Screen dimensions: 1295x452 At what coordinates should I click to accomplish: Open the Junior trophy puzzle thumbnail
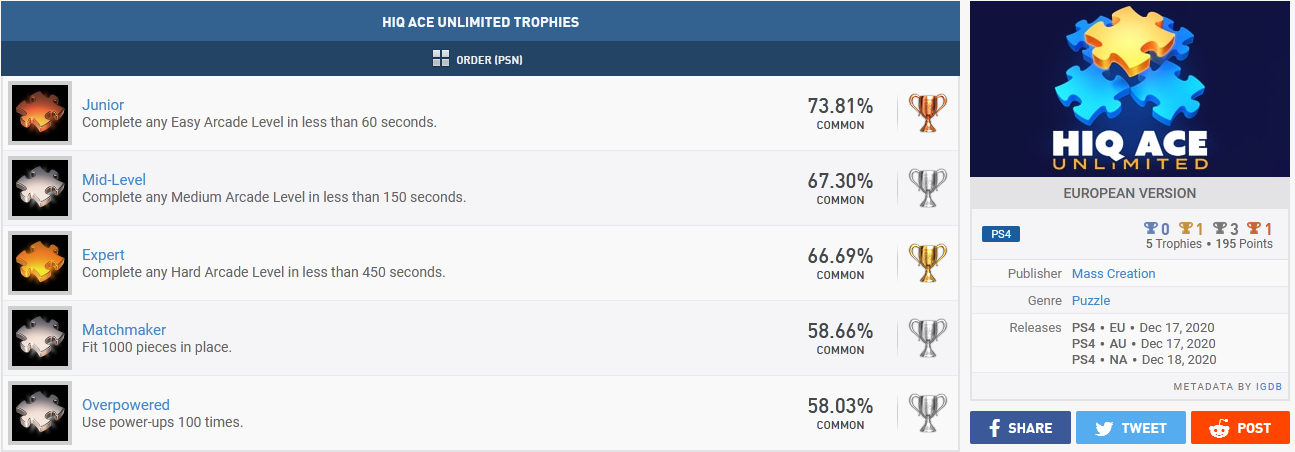(41, 113)
